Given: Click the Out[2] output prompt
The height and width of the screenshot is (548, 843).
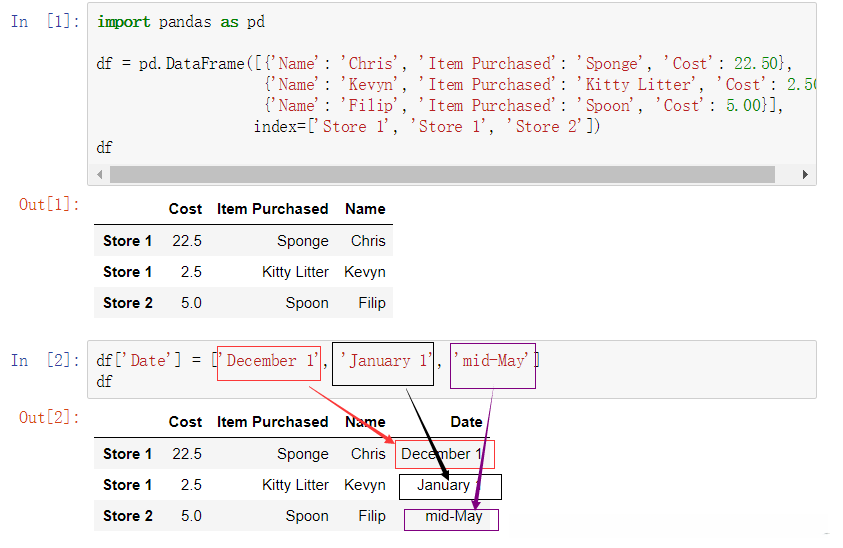Looking at the screenshot, I should click(47, 418).
